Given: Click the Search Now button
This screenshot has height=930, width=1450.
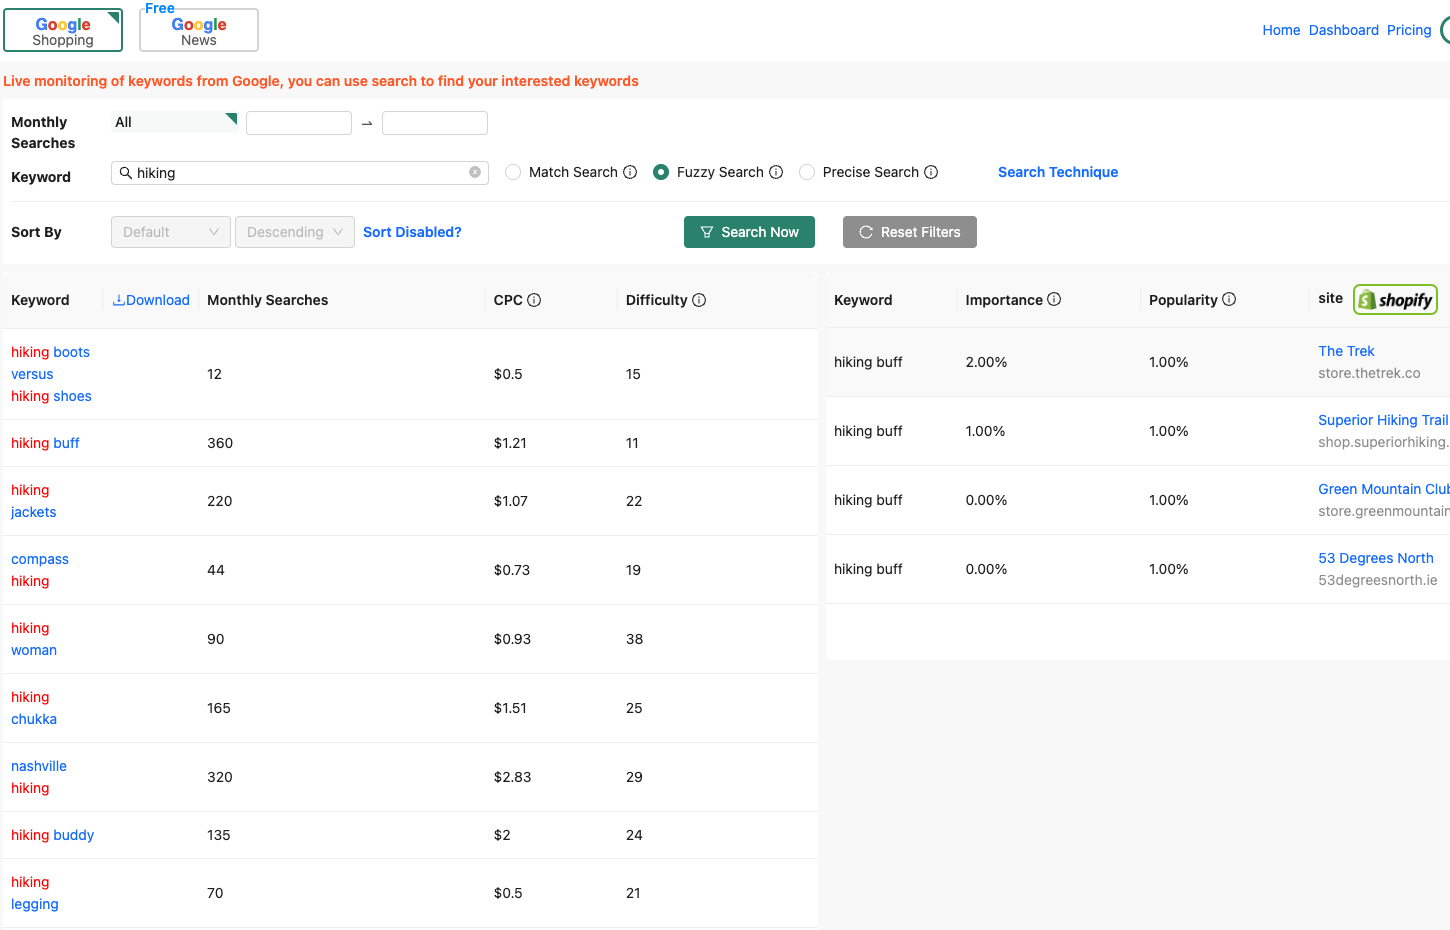Looking at the screenshot, I should pos(749,231).
